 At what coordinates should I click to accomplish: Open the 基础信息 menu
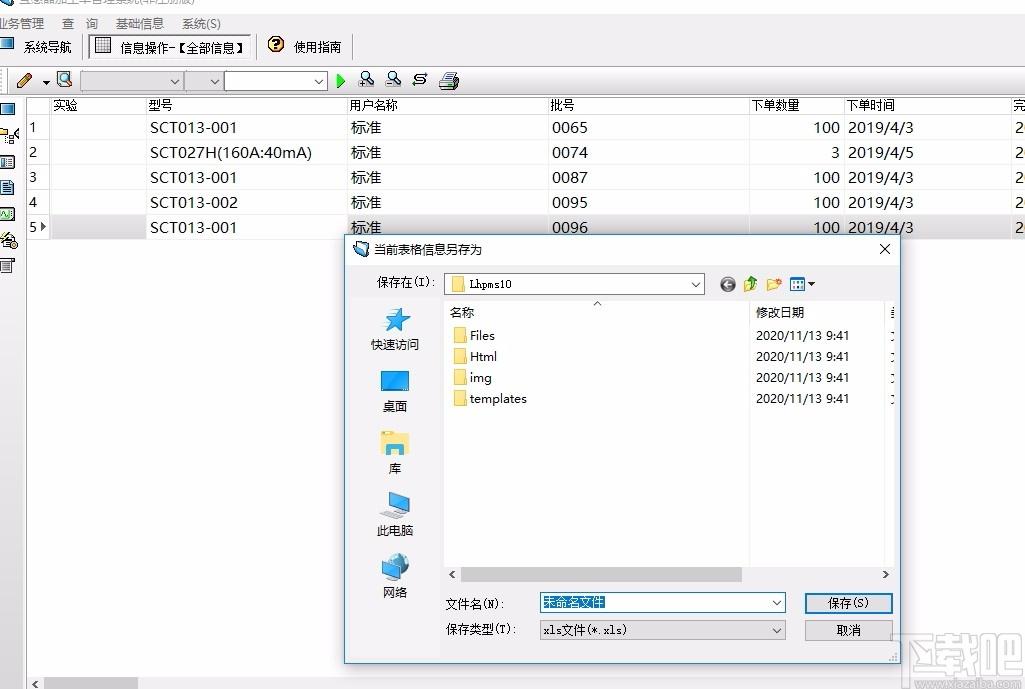[x=140, y=24]
